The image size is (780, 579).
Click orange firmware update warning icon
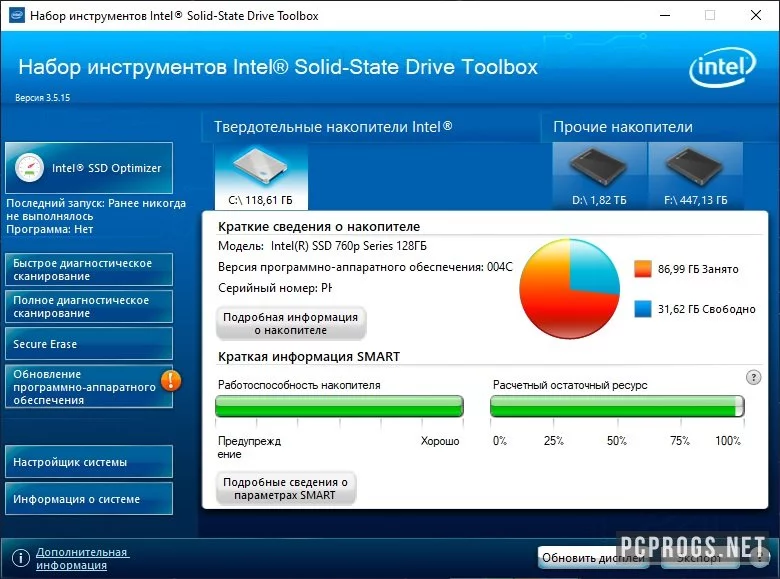[171, 381]
